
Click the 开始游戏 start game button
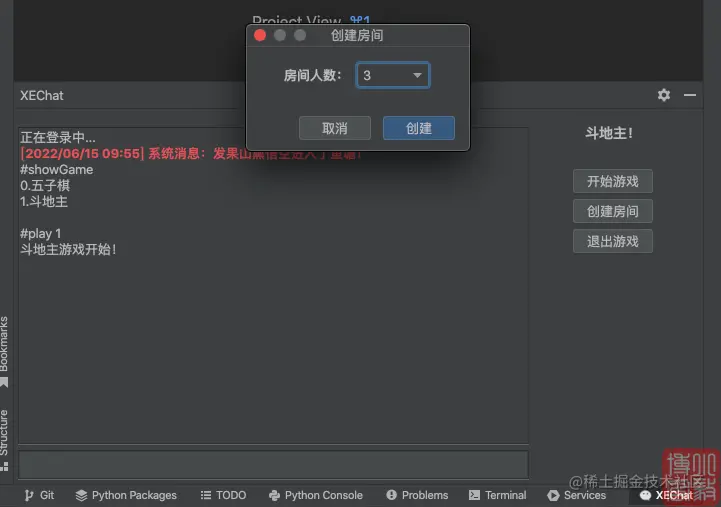[x=612, y=181]
